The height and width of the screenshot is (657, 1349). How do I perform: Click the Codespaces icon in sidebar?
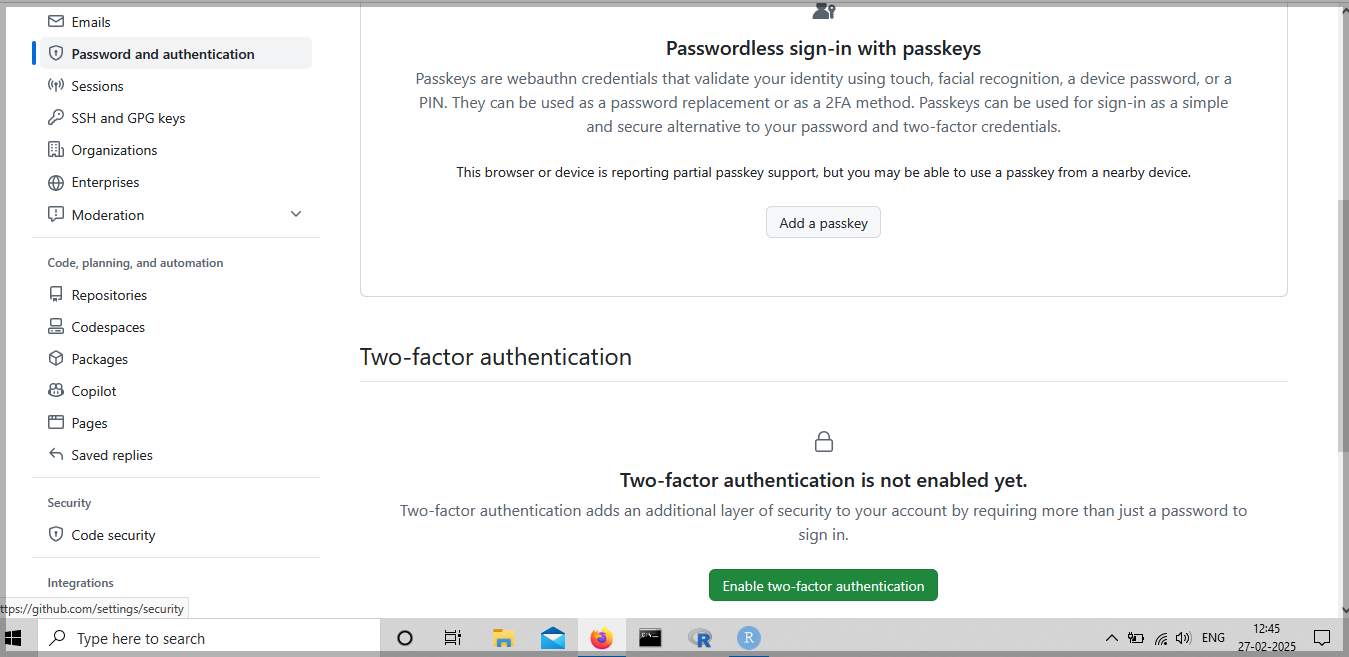tap(56, 327)
